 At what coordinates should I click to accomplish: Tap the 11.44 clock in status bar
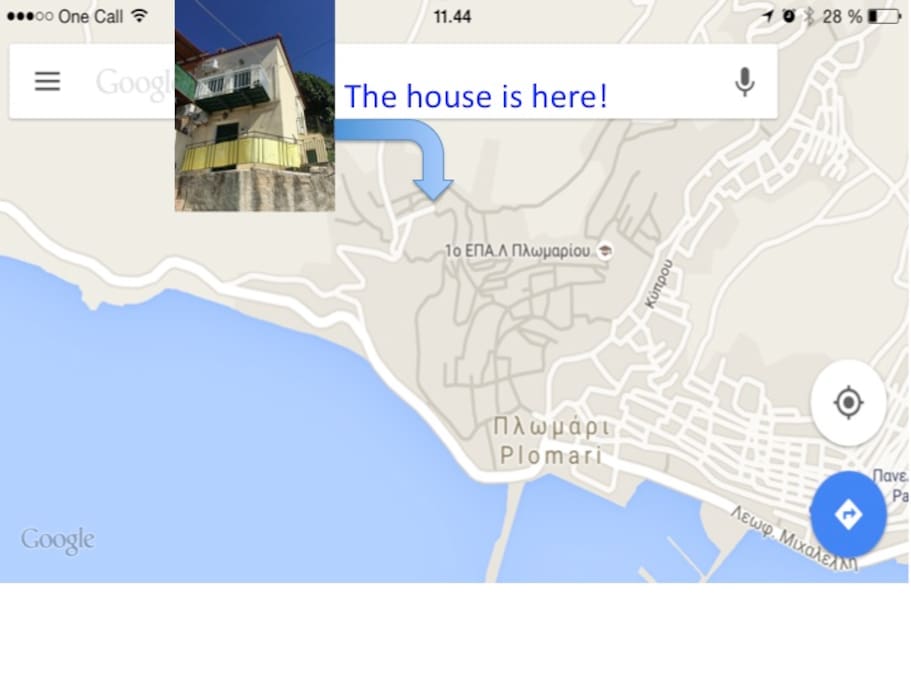pos(452,16)
